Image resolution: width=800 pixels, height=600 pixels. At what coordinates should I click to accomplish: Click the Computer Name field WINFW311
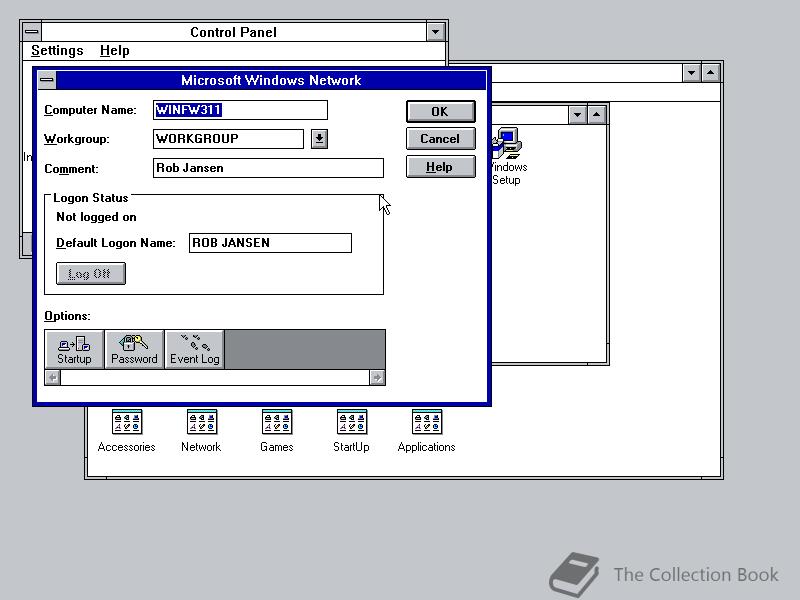coord(240,110)
